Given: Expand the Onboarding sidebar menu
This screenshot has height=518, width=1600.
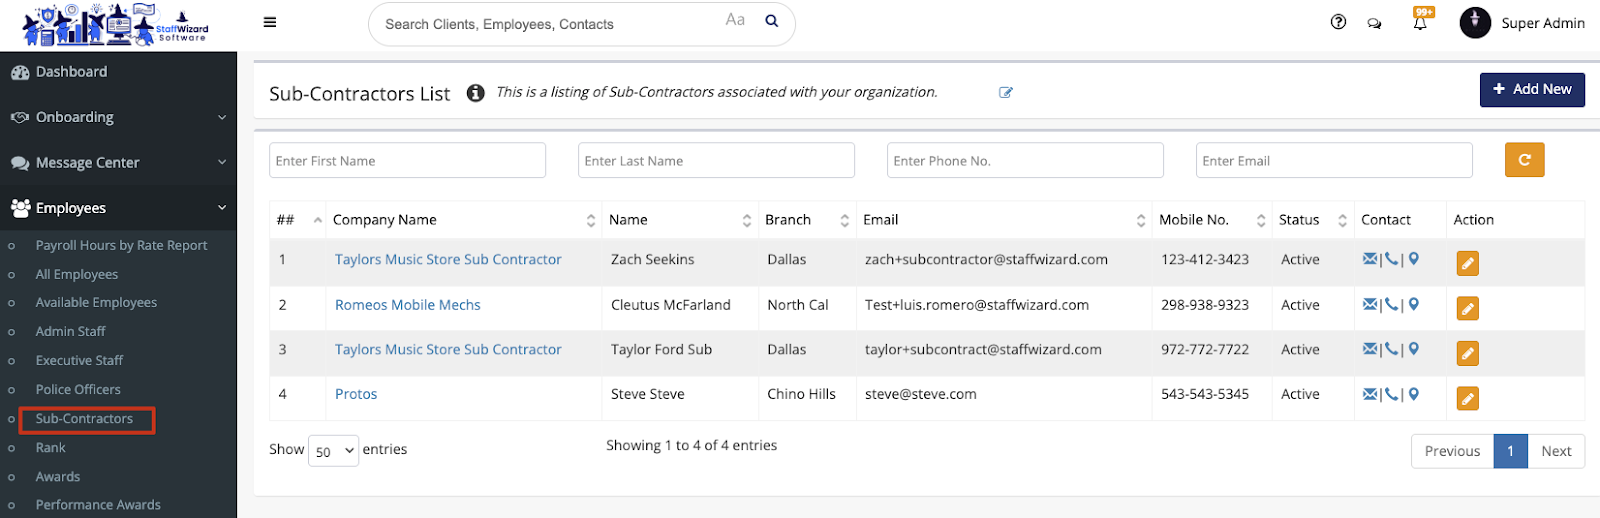Looking at the screenshot, I should pyautogui.click(x=118, y=117).
